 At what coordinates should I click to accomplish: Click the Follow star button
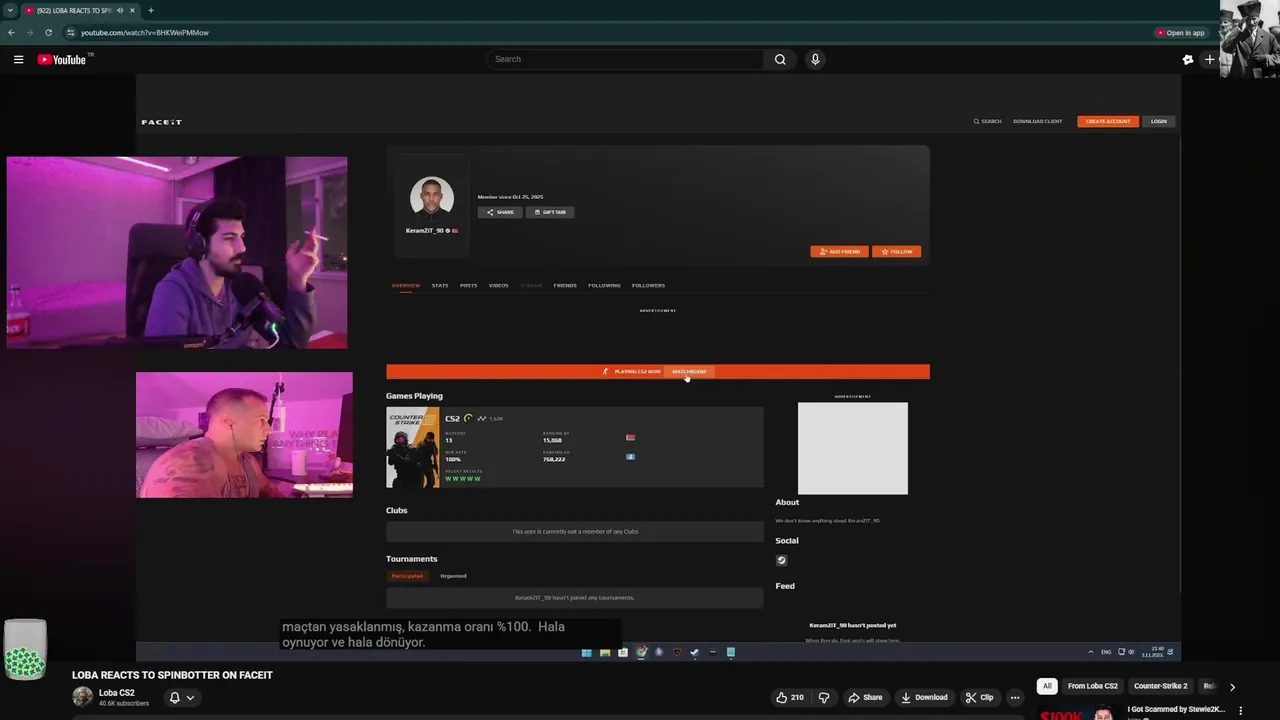click(896, 252)
